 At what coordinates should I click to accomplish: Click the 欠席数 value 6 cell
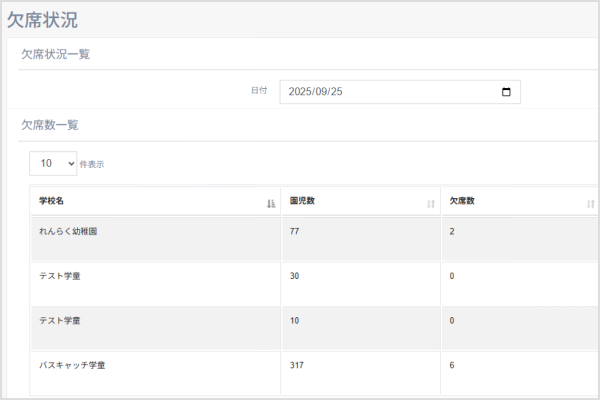[x=453, y=365]
